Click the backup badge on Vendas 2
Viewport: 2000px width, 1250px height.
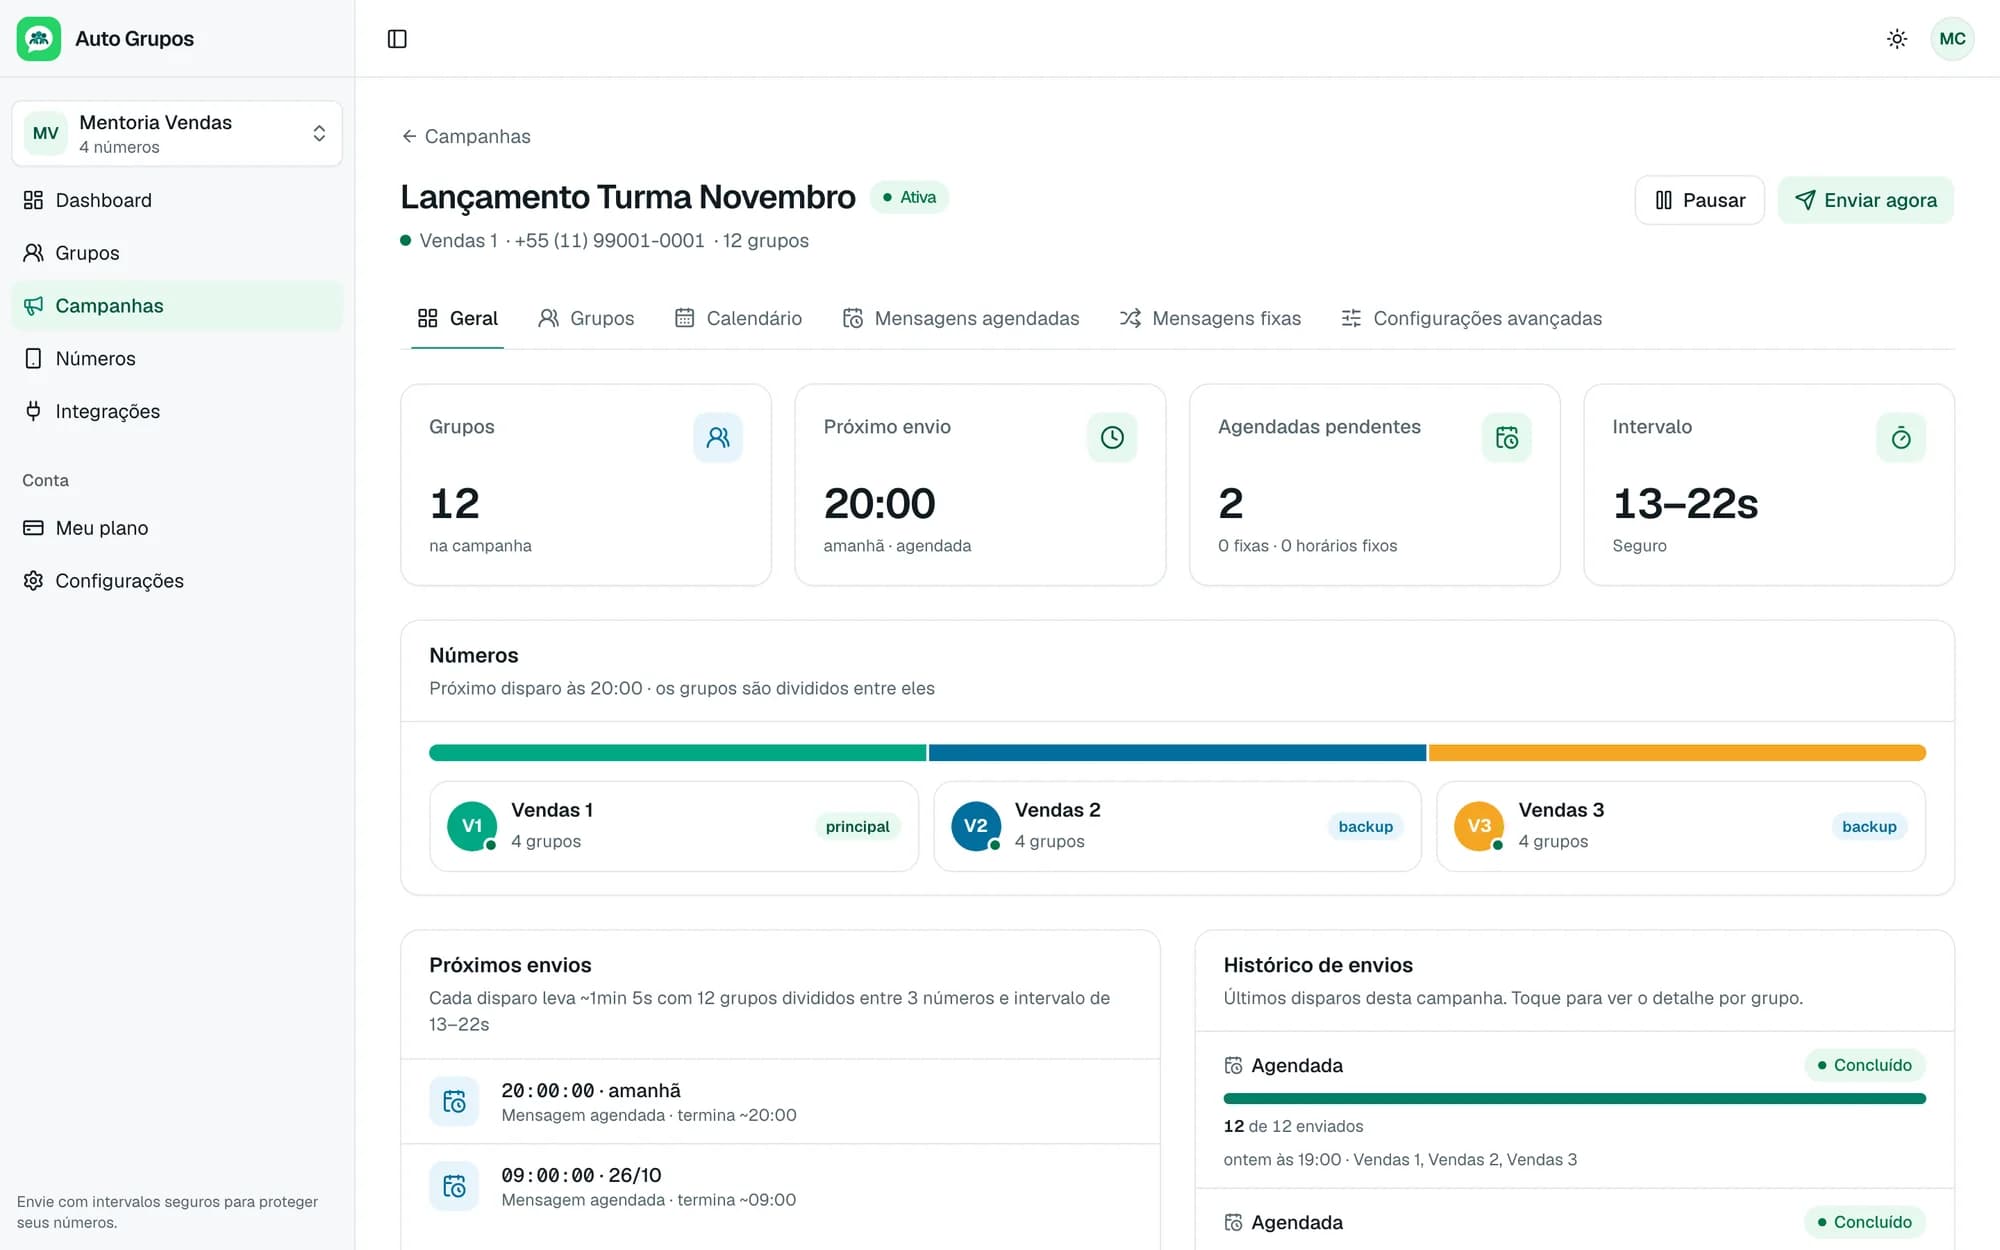pyautogui.click(x=1365, y=827)
